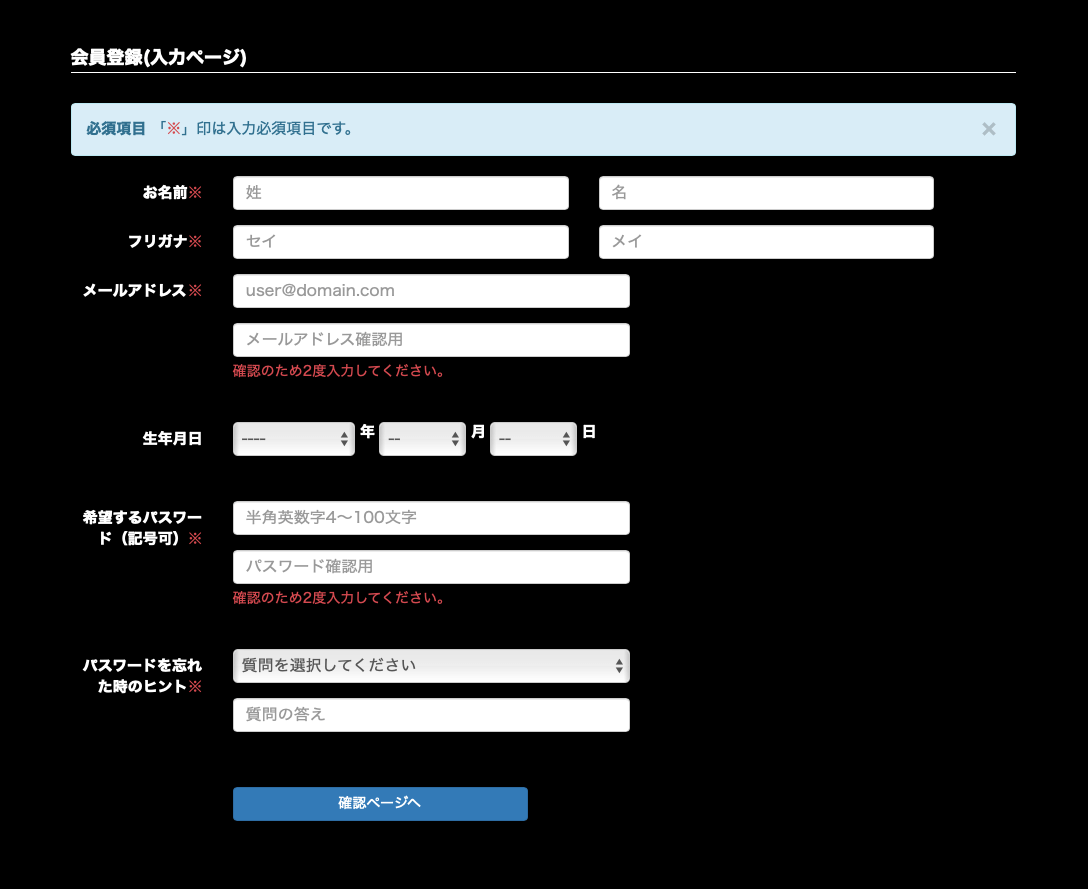Click the user@domain.com email field
Screen dimensions: 1088x889
point(431,291)
